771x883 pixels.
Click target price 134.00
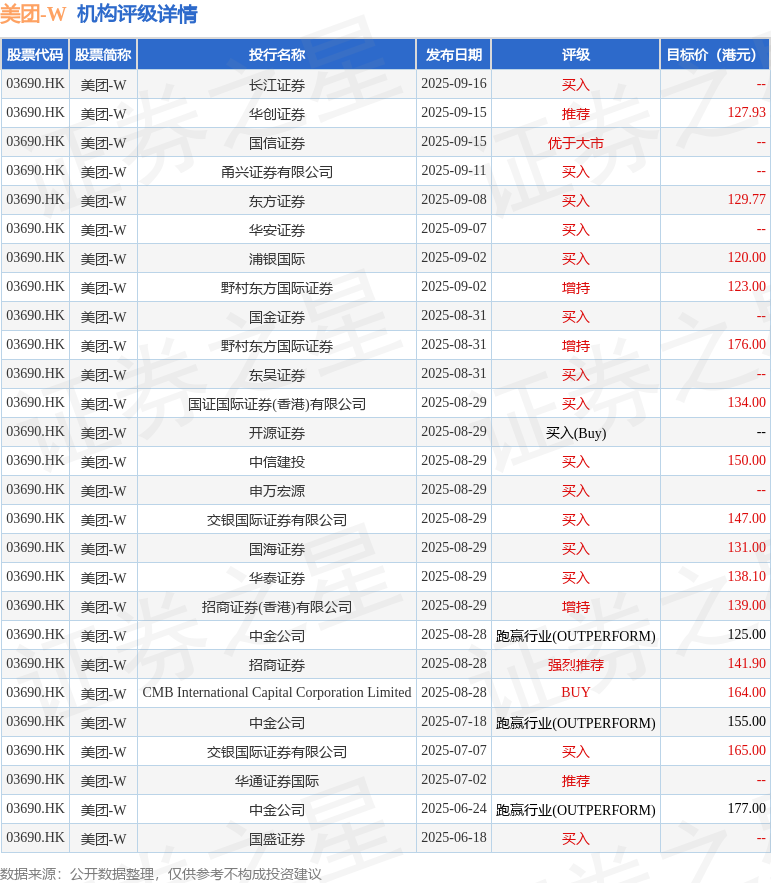point(746,402)
